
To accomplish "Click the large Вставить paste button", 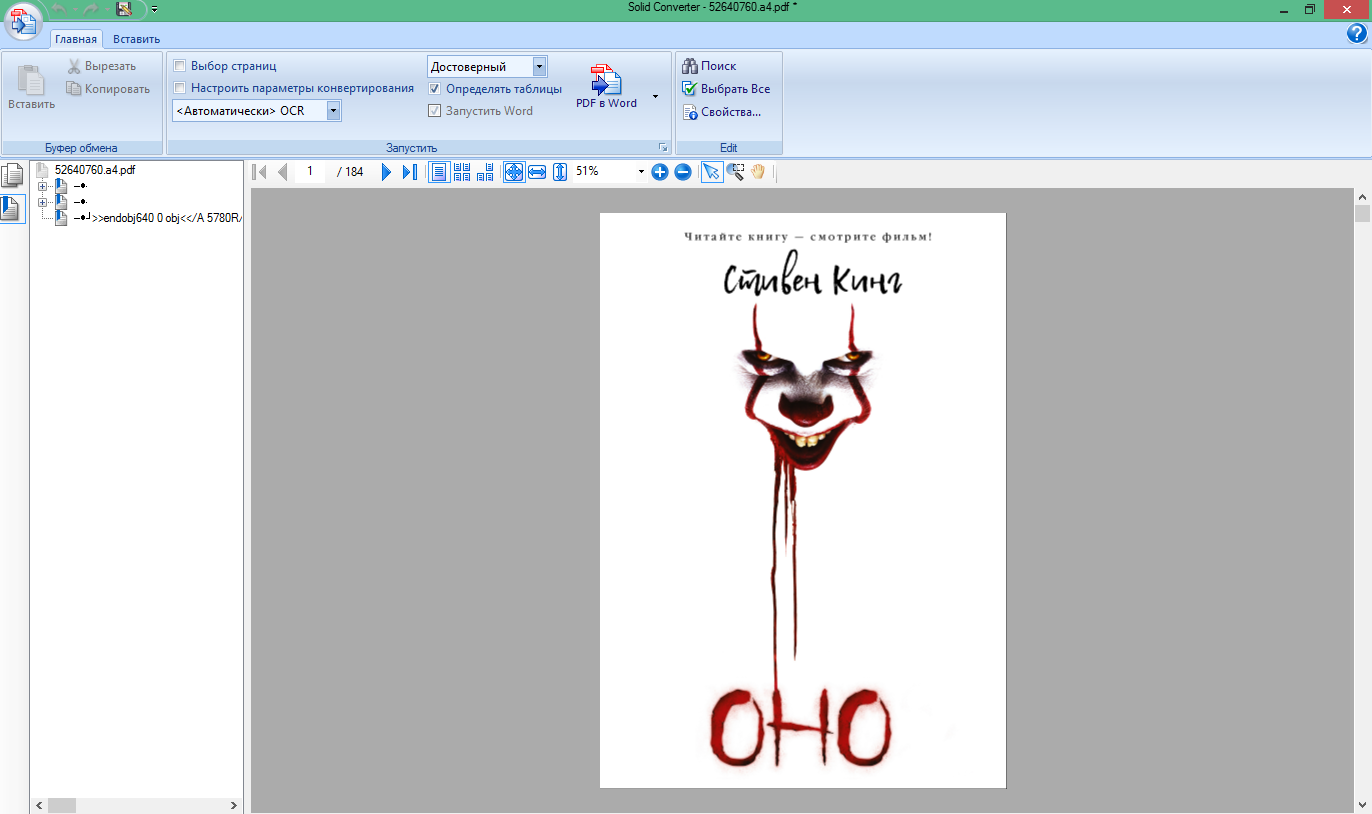I will pos(31,87).
